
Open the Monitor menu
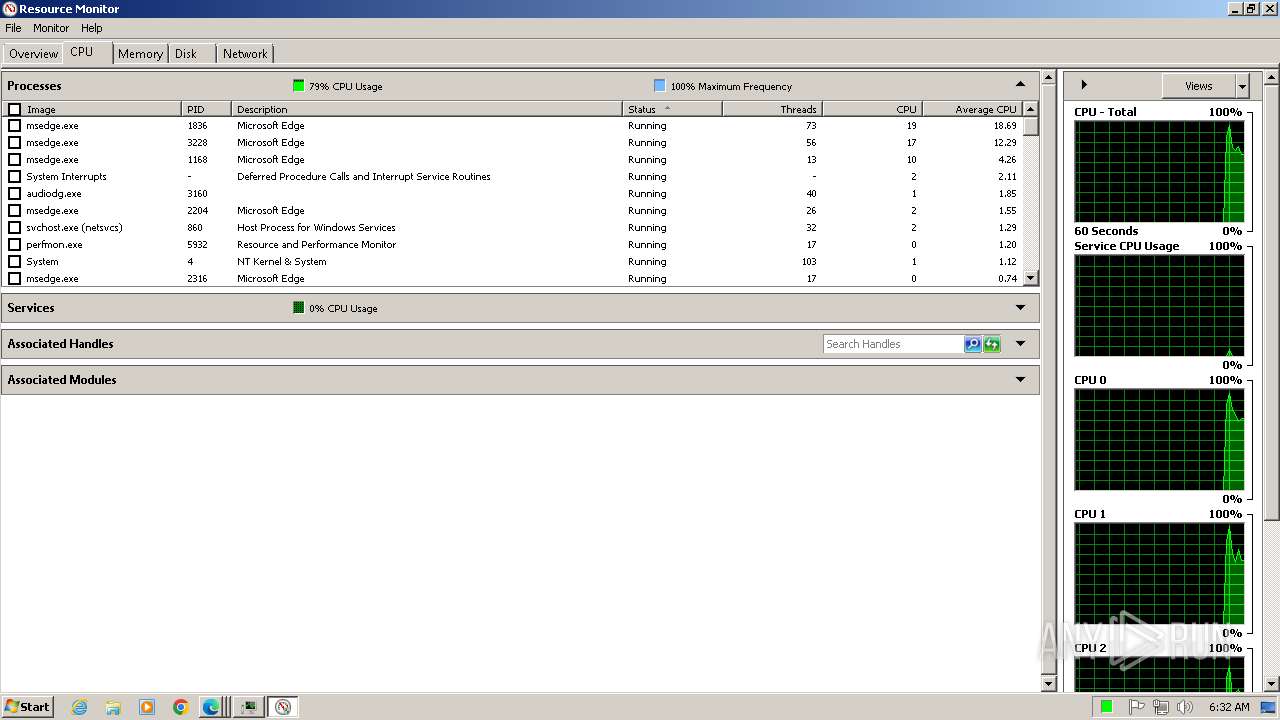point(51,28)
